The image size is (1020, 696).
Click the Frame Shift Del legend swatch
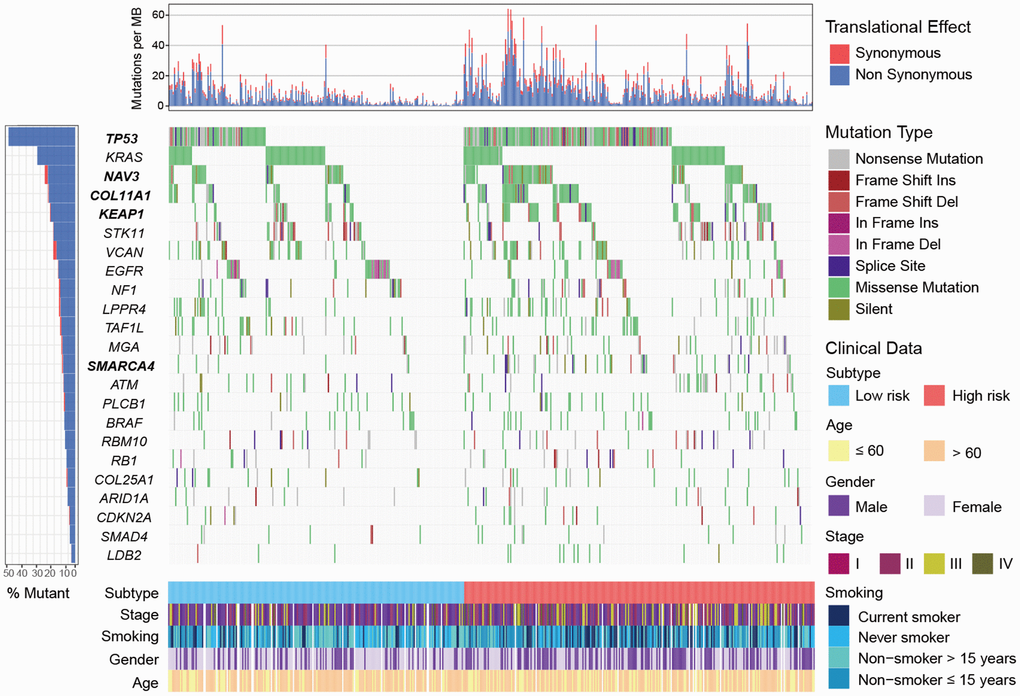point(836,201)
